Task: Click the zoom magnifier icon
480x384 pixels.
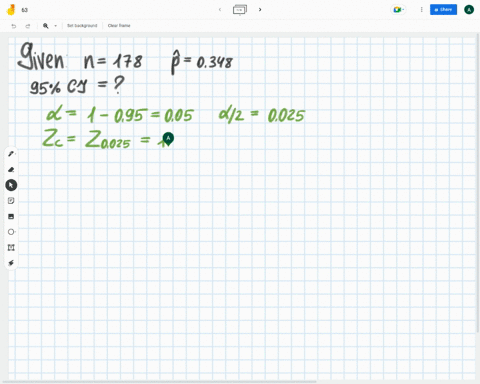Action: pos(46,26)
